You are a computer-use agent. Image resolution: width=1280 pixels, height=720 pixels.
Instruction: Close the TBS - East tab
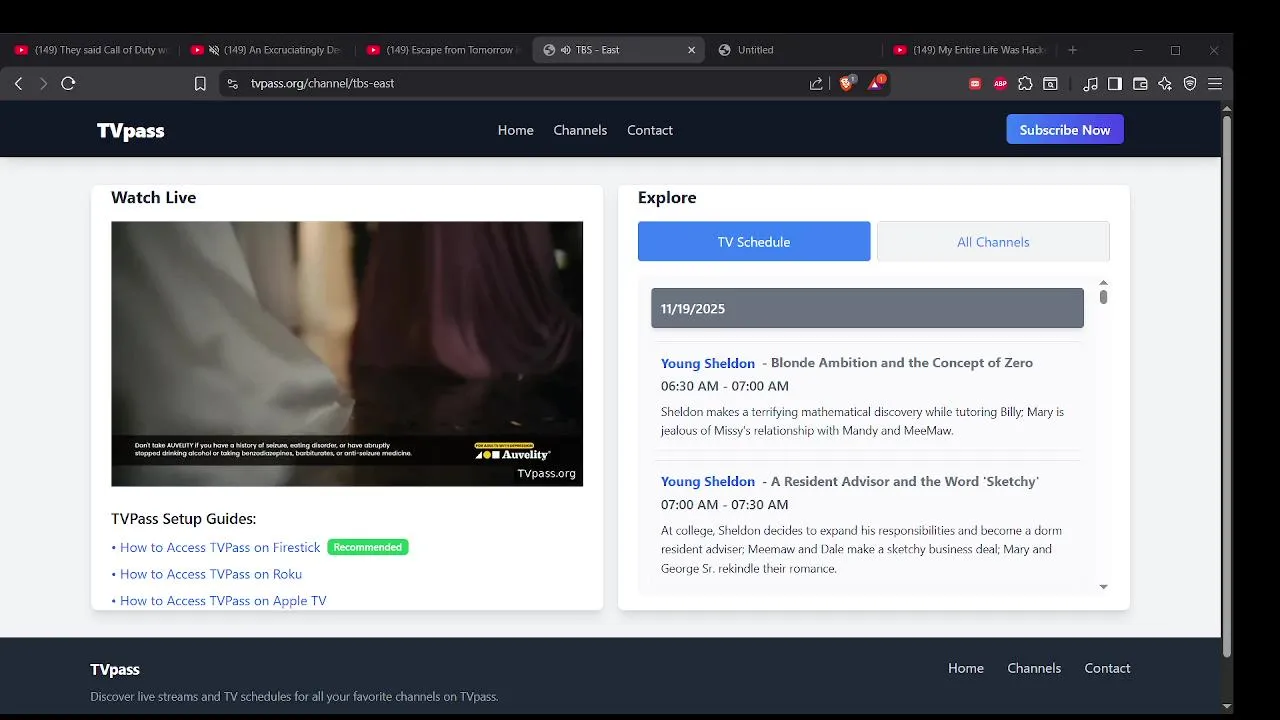[691, 50]
